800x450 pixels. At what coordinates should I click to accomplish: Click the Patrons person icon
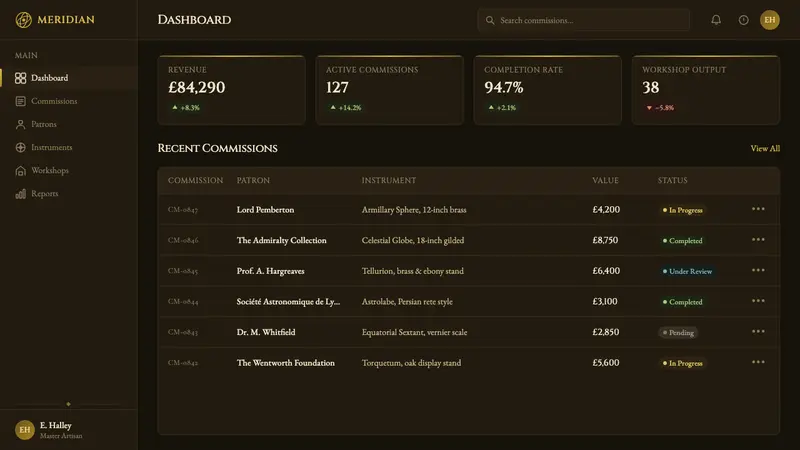[x=20, y=124]
